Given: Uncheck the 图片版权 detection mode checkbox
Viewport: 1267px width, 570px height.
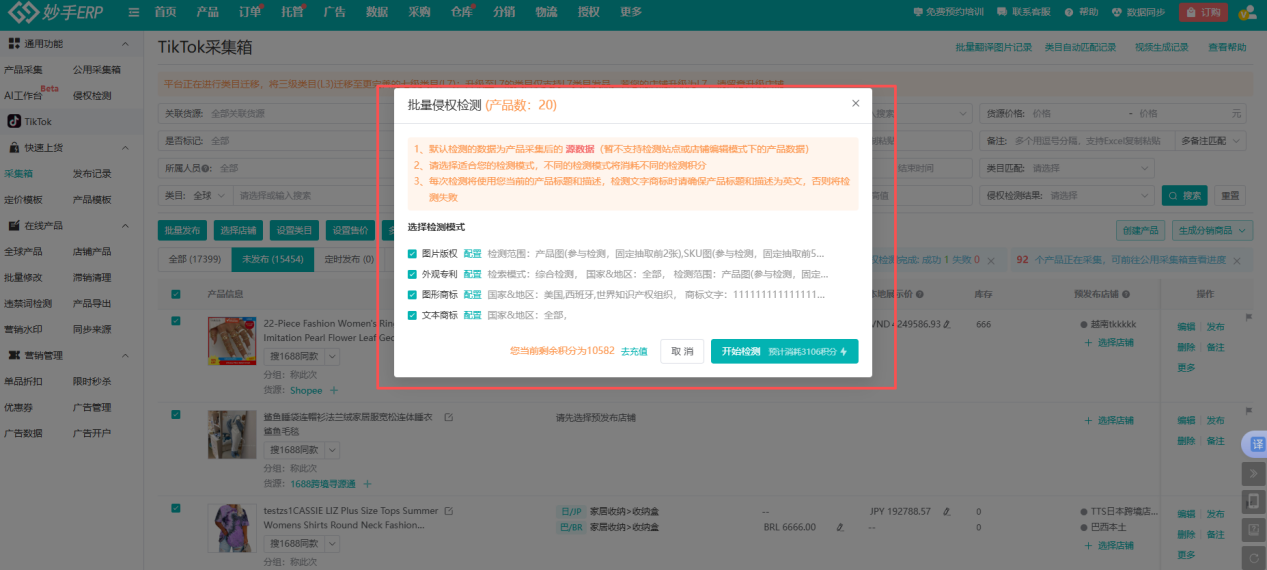Looking at the screenshot, I should pyautogui.click(x=413, y=254).
